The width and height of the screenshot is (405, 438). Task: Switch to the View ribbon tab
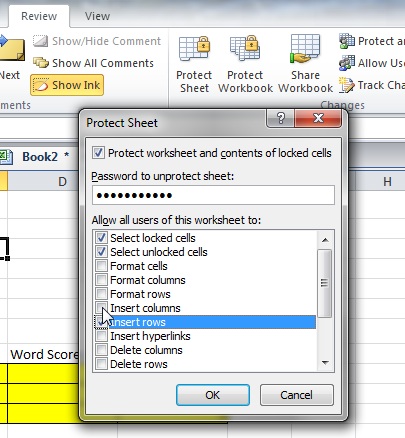coord(97,16)
